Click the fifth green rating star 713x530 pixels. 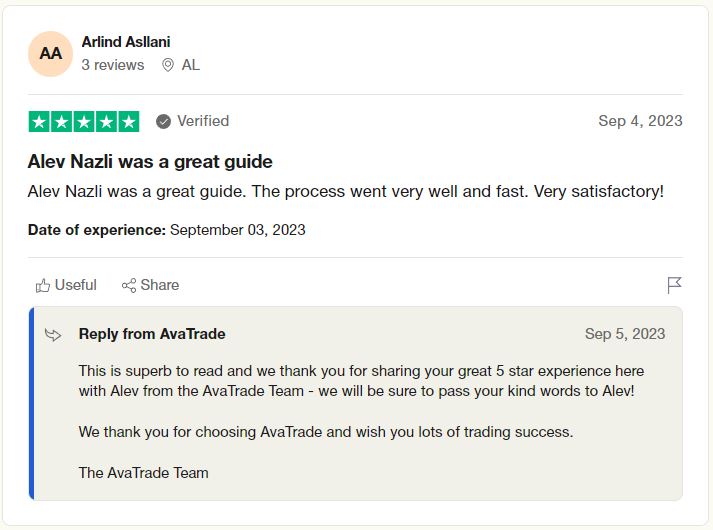pyautogui.click(x=128, y=122)
